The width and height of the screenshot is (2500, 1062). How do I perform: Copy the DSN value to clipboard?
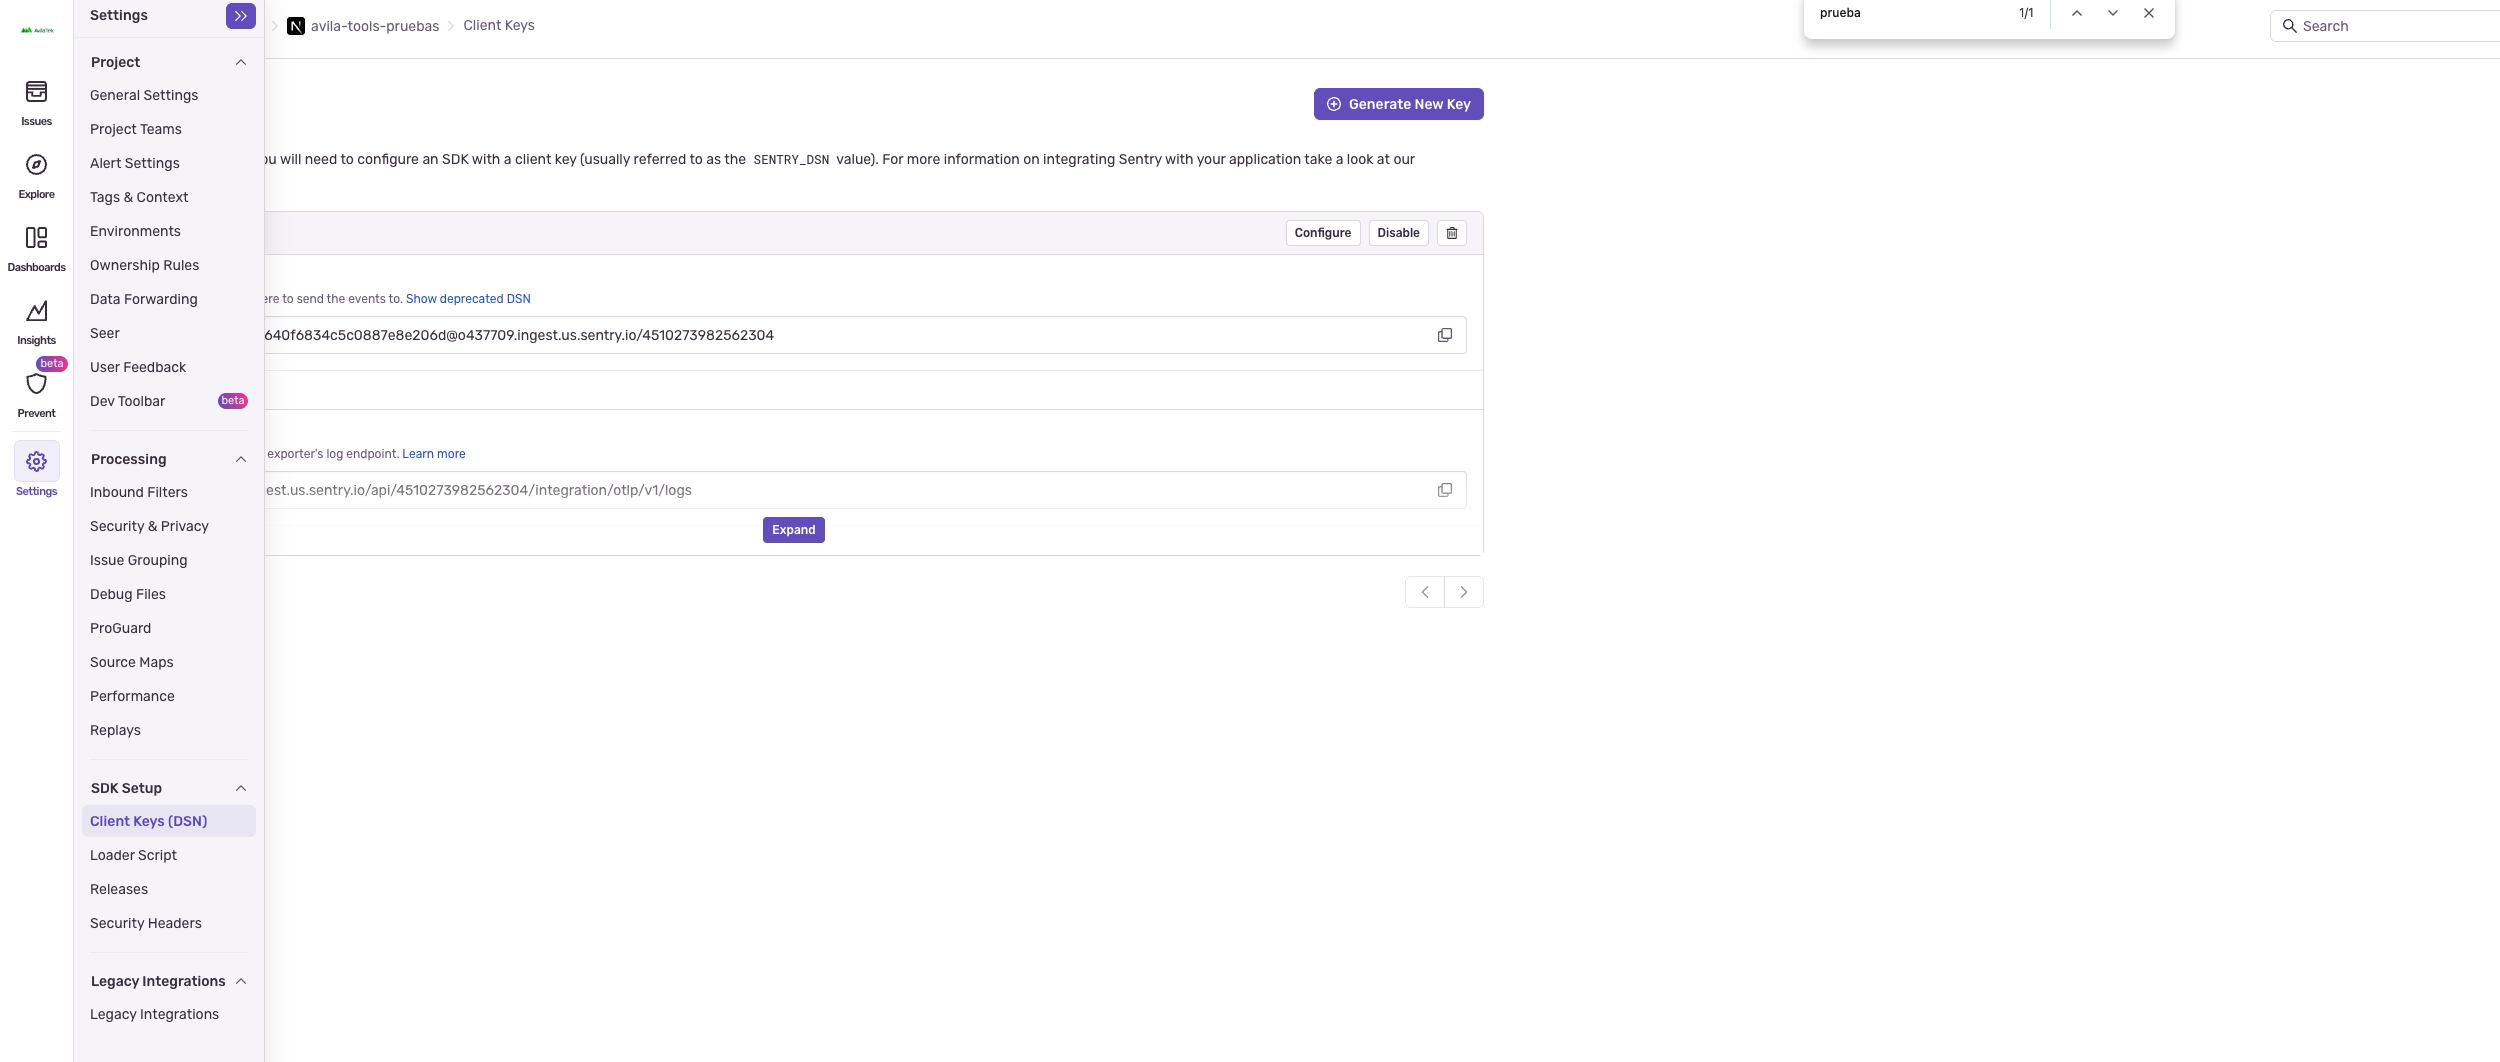tap(1444, 335)
